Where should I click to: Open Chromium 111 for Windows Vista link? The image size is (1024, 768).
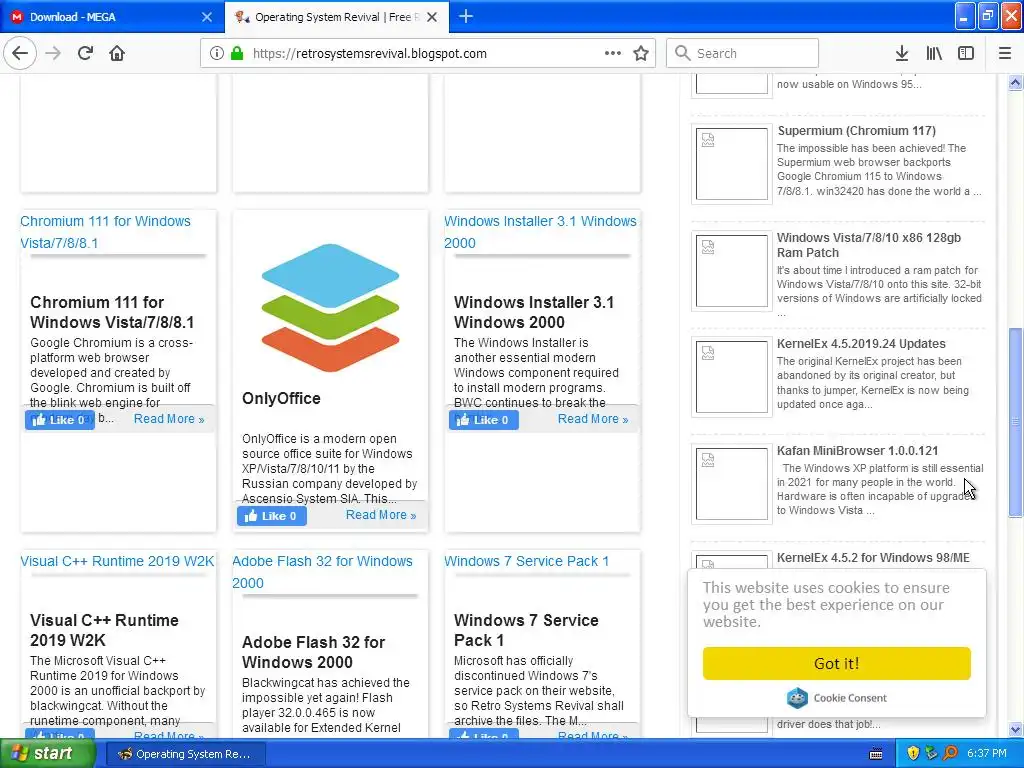[x=105, y=232]
